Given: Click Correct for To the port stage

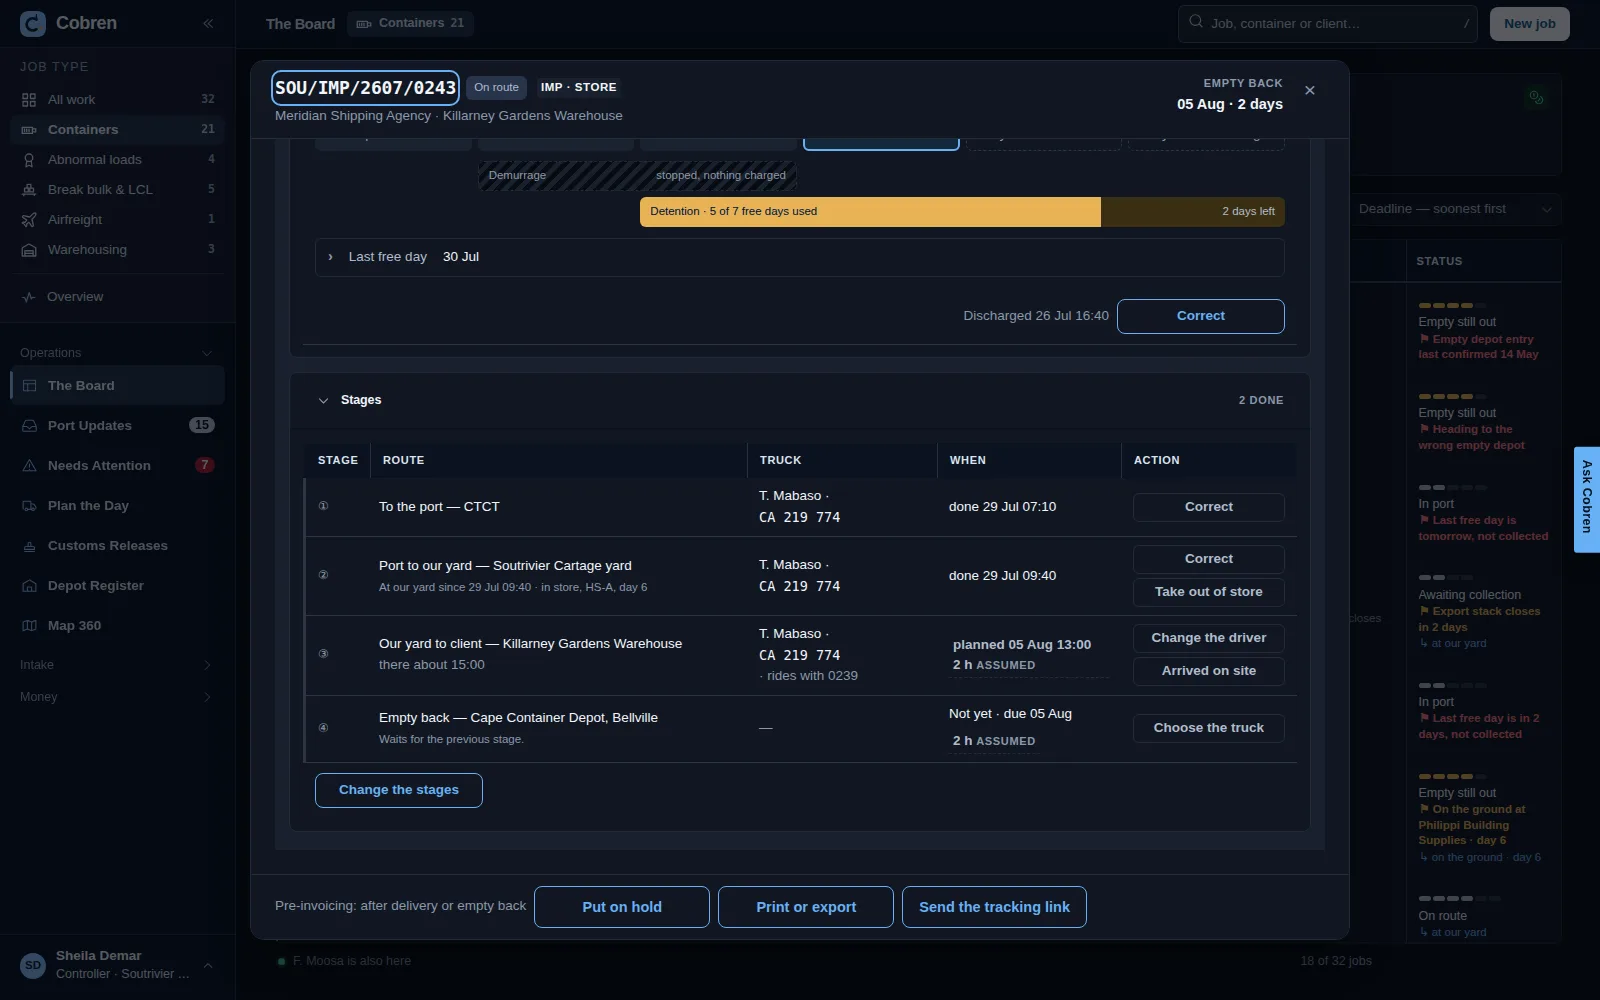Looking at the screenshot, I should pos(1208,507).
